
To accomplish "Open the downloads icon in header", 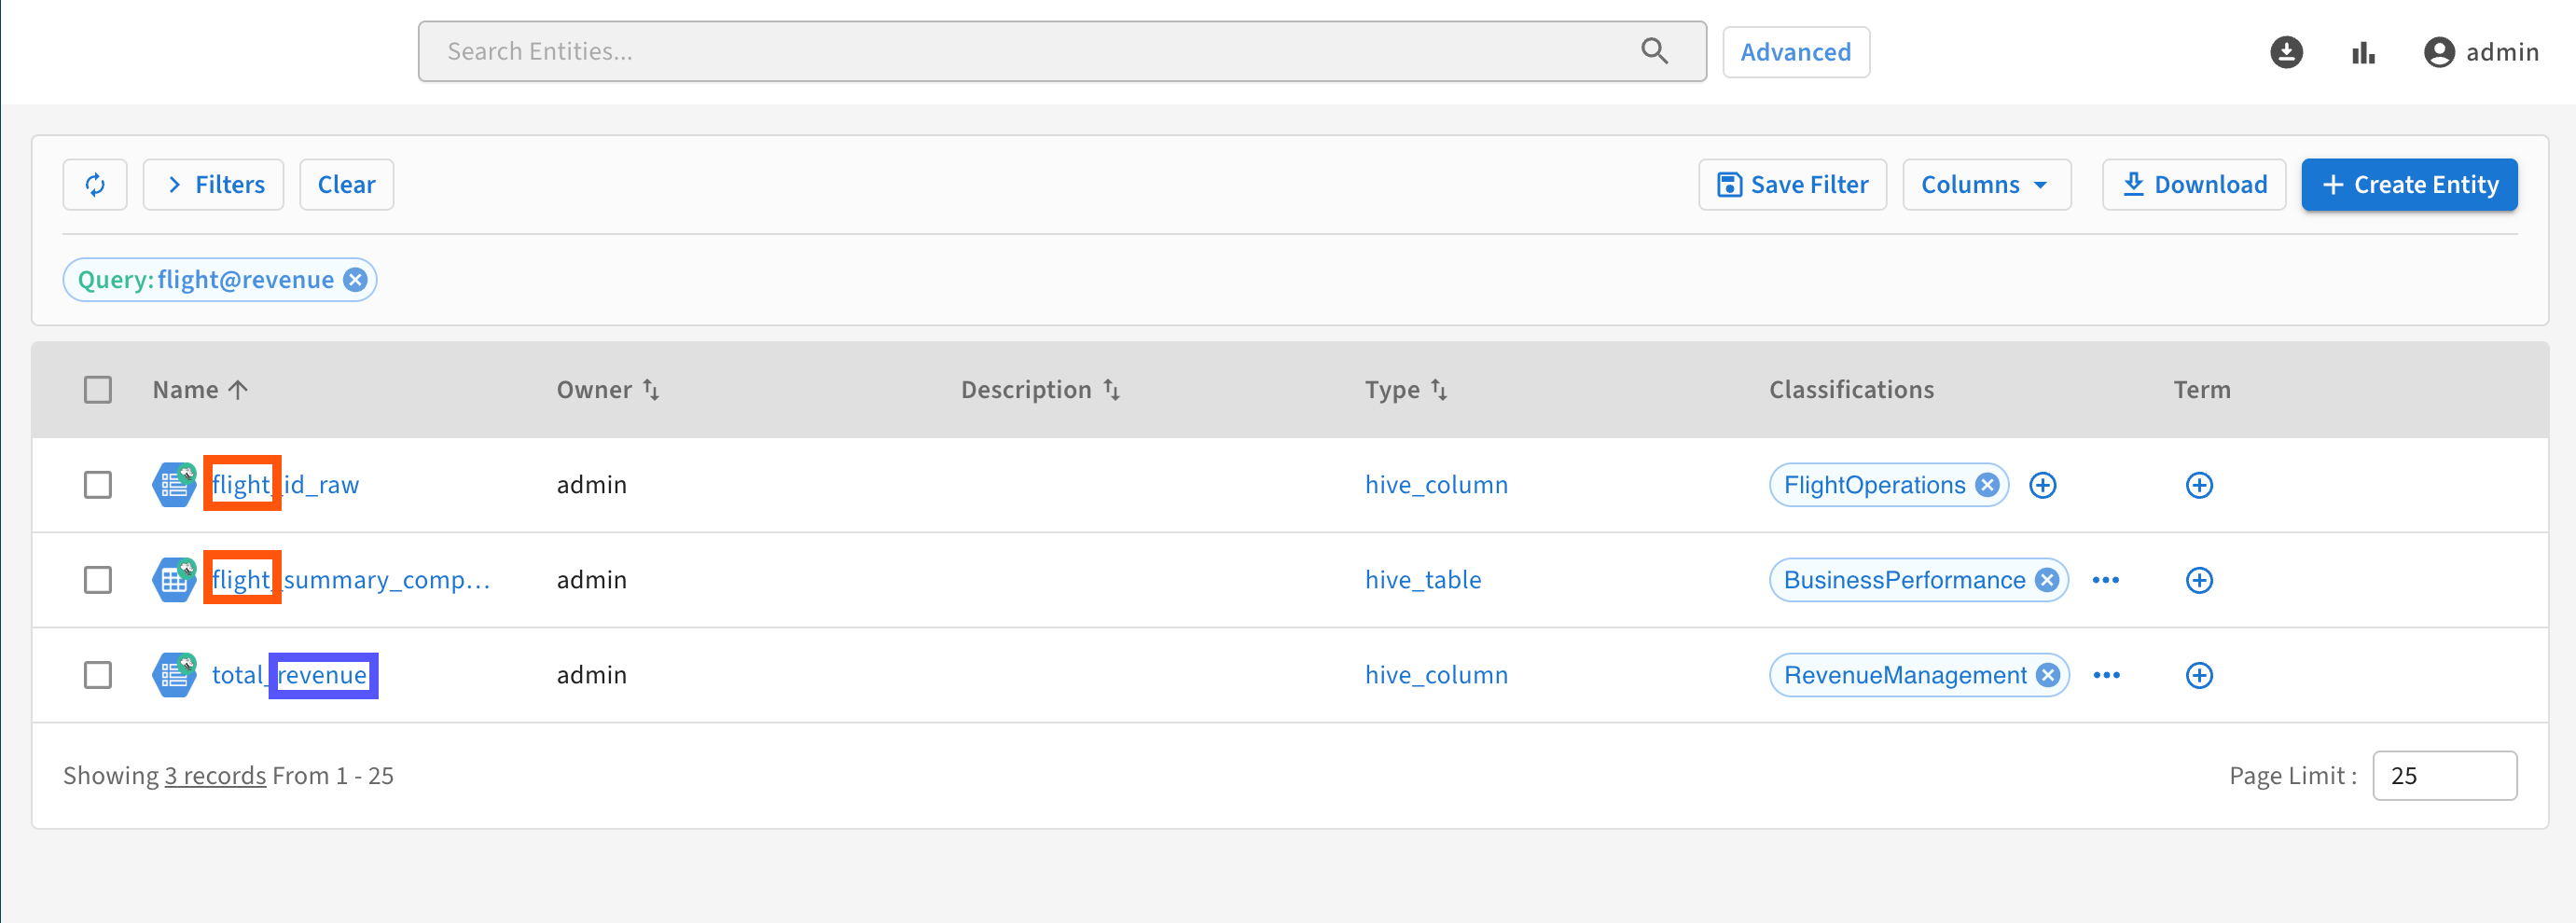I will point(2286,52).
